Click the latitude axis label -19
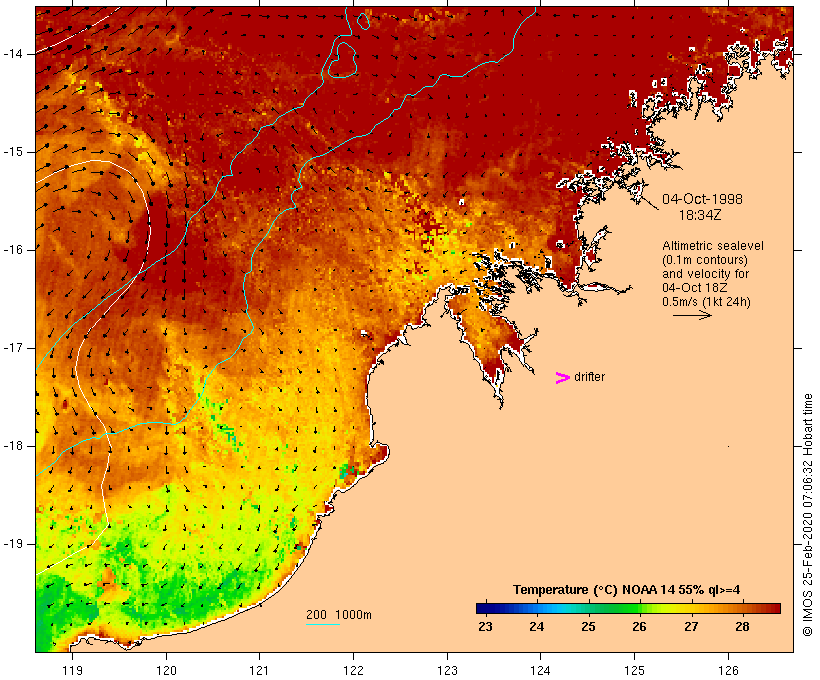820x680 pixels. coord(13,544)
